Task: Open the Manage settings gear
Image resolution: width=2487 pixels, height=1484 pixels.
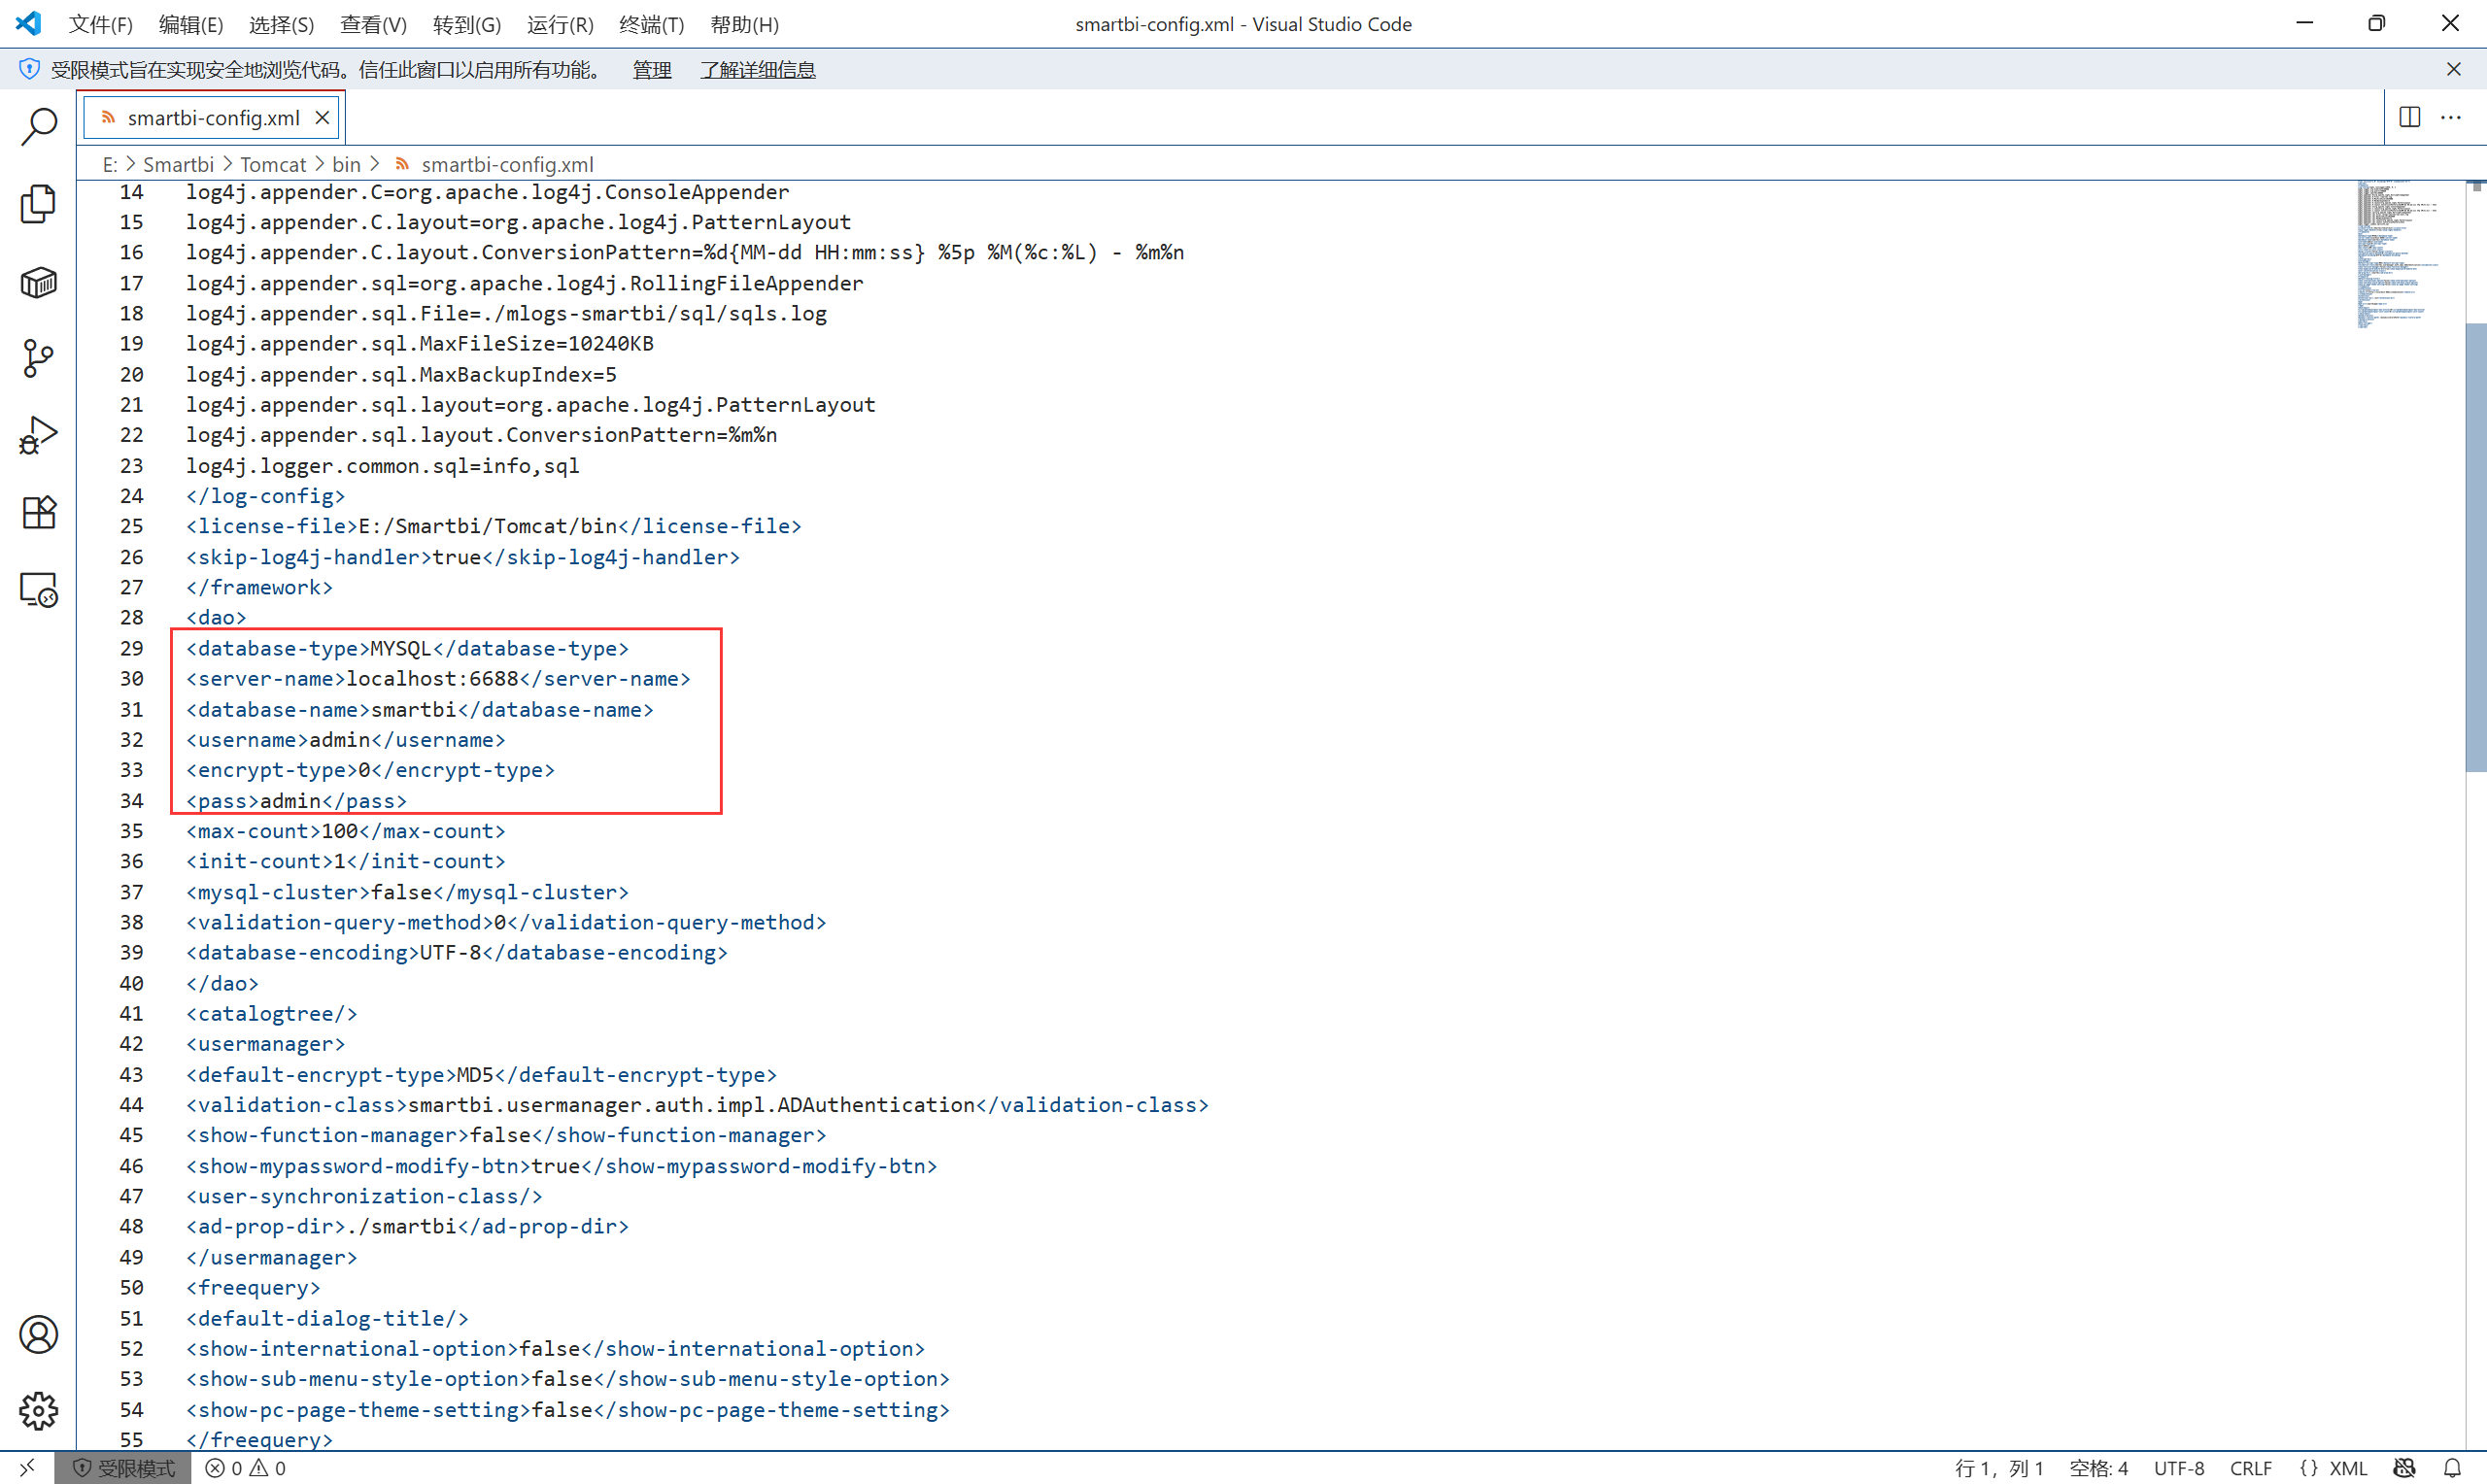Action: click(39, 1411)
